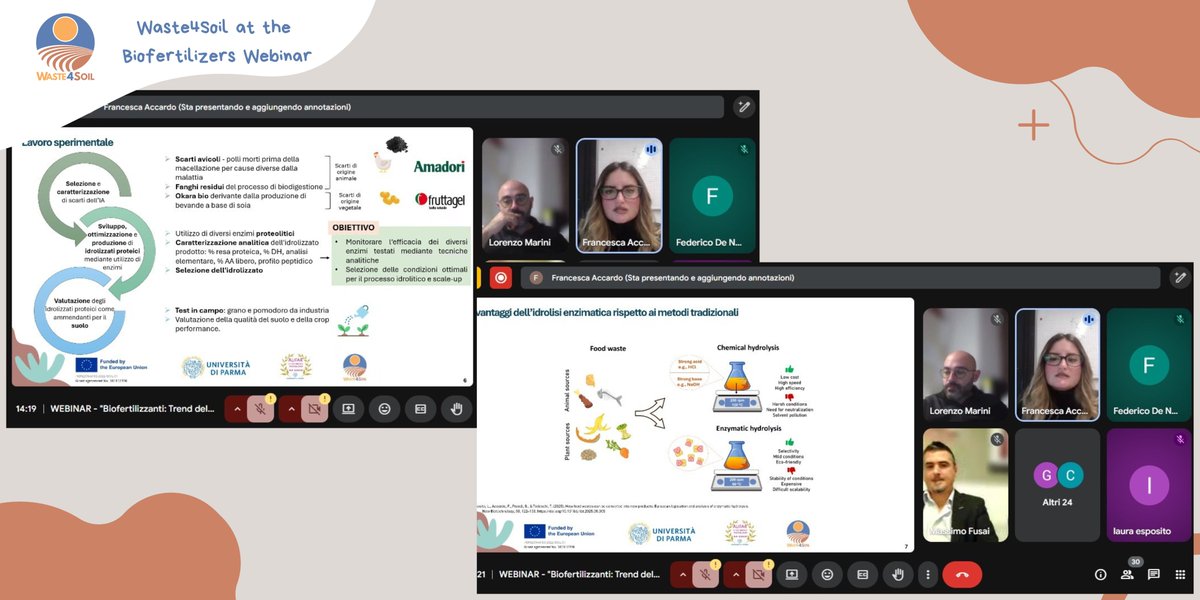Raise hand in front Meet window

pos(898,574)
